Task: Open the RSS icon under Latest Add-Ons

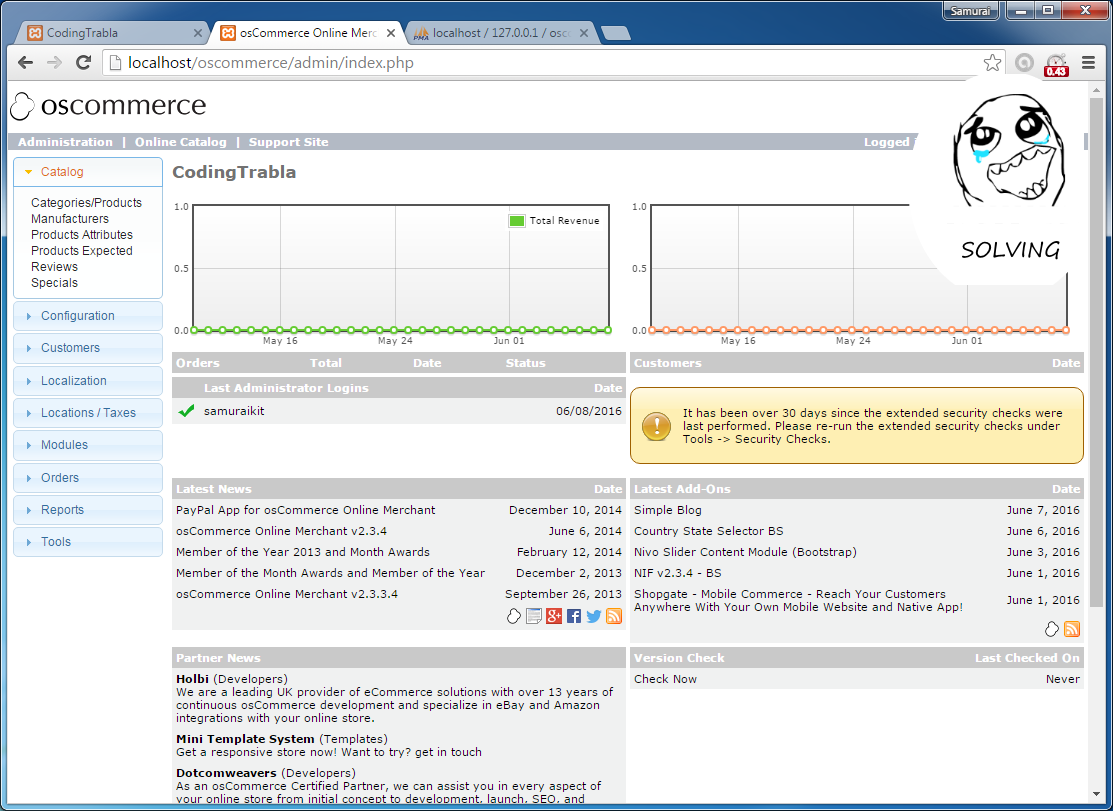Action: pyautogui.click(x=1072, y=629)
